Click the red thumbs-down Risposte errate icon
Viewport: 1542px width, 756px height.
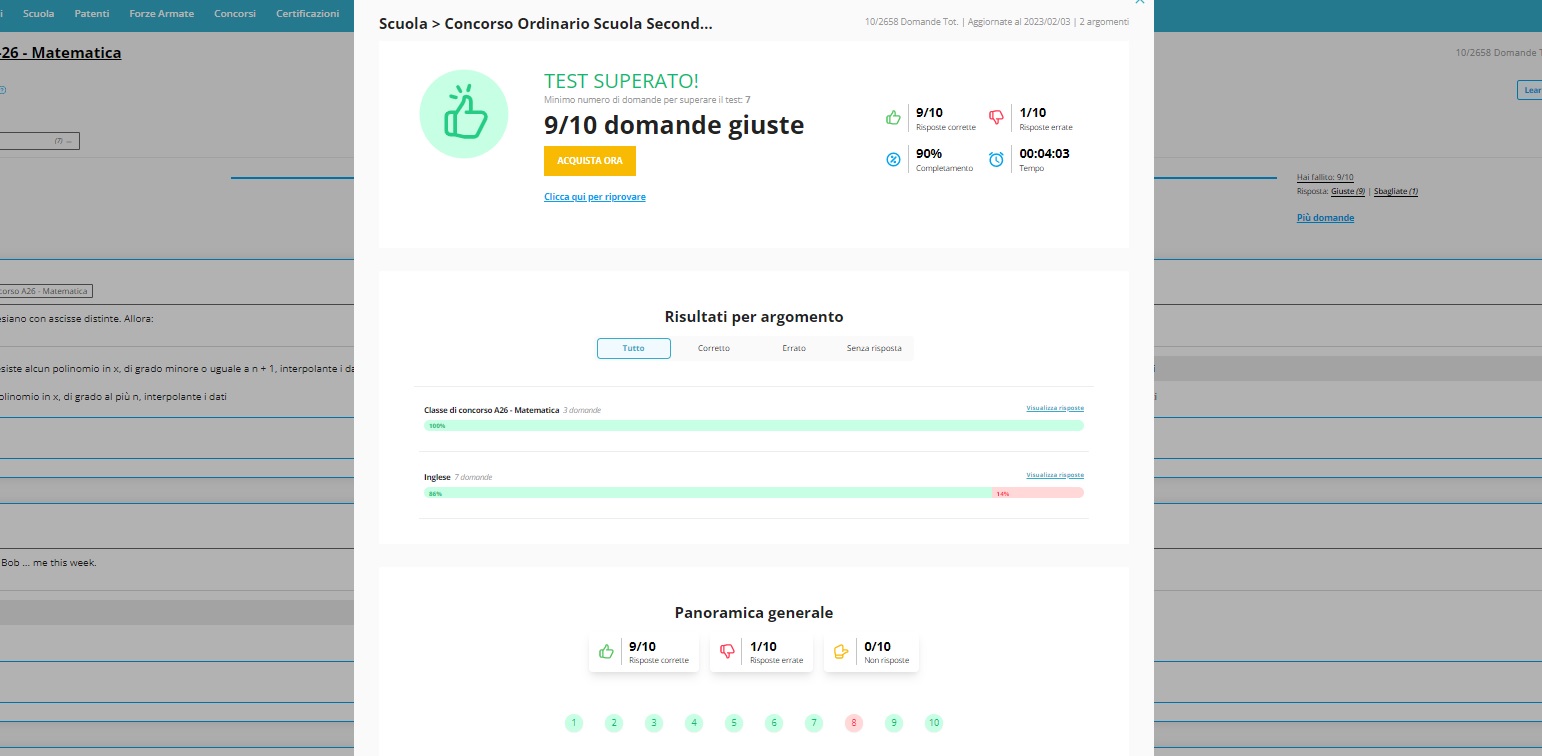[x=996, y=117]
